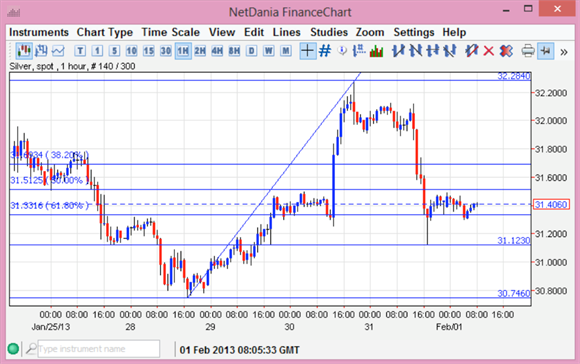The image size is (580, 364).
Task: Switch to Daily (D) time scale
Action: click(252, 51)
